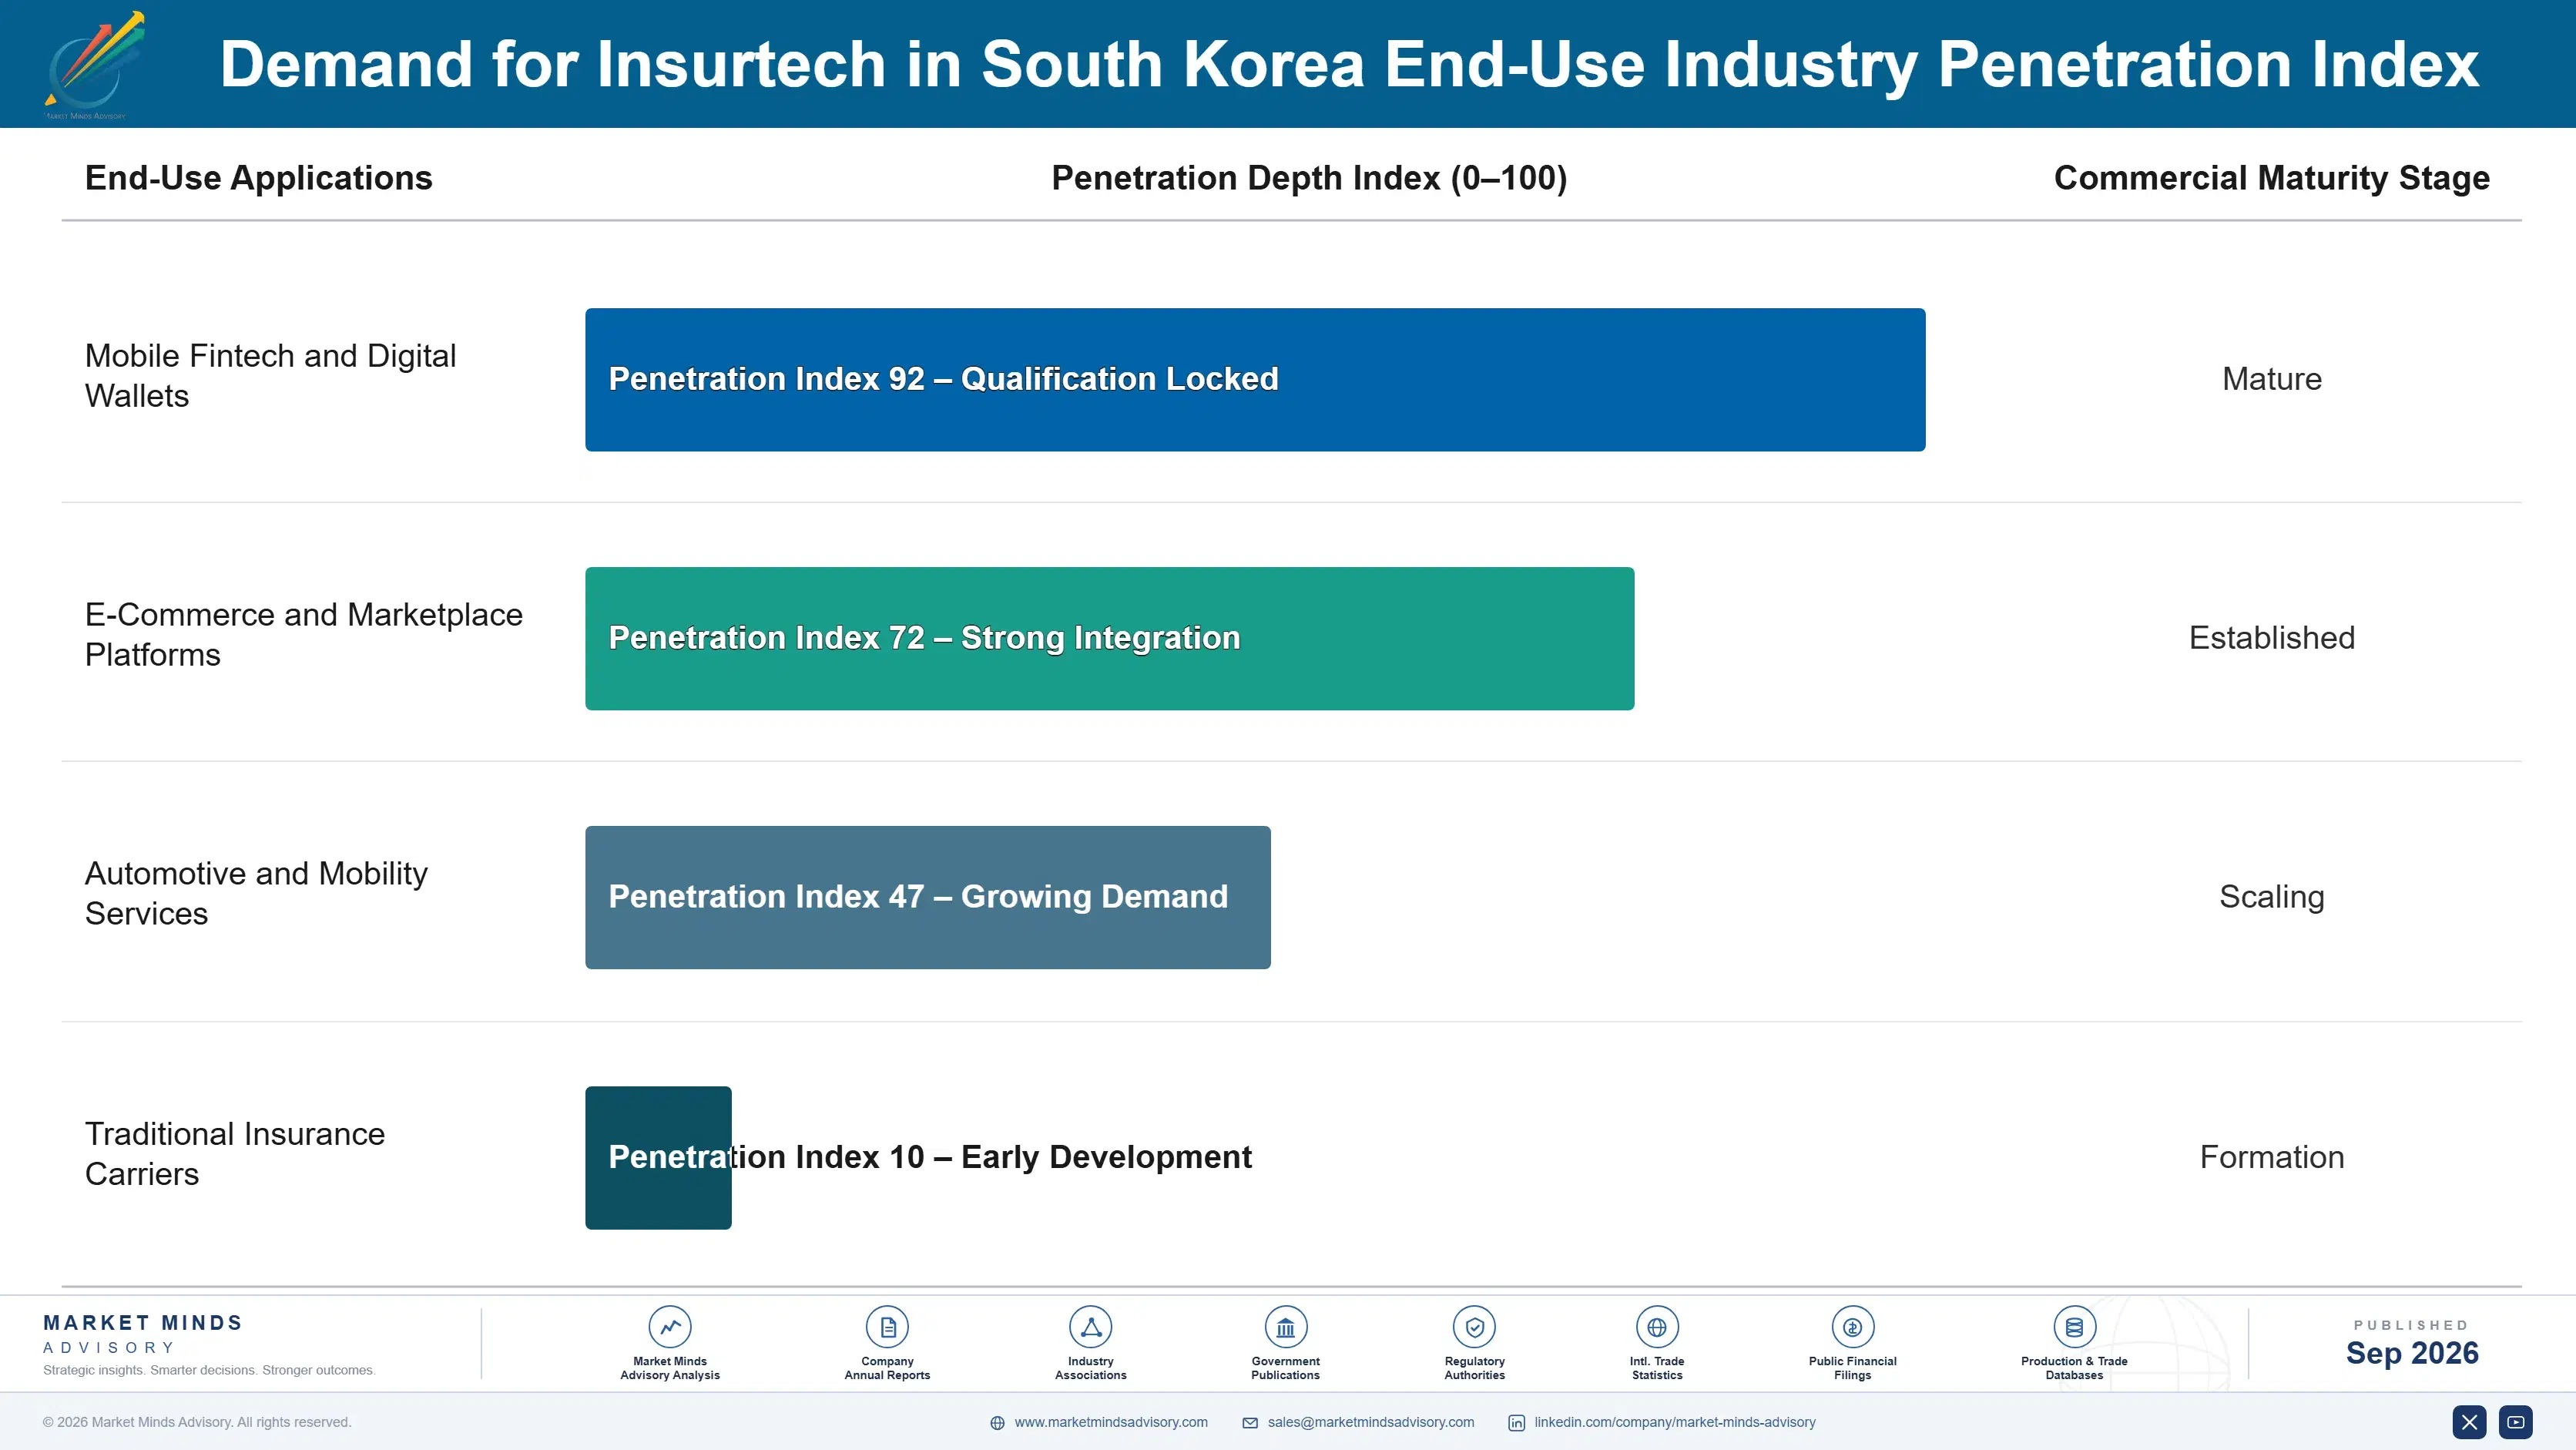Click the LinkedIn icon in footer
The width and height of the screenshot is (2576, 1450).
click(1516, 1423)
